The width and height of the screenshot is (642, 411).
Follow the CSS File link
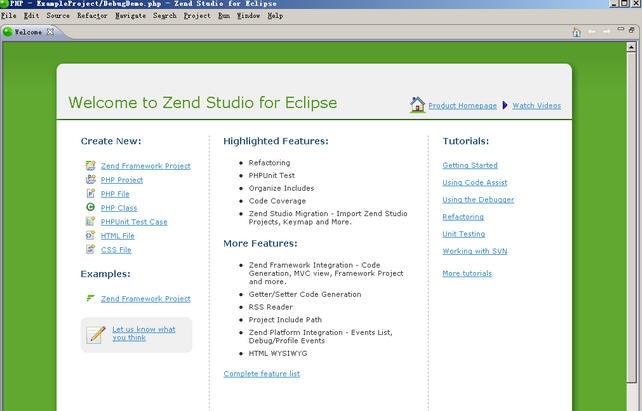[116, 249]
